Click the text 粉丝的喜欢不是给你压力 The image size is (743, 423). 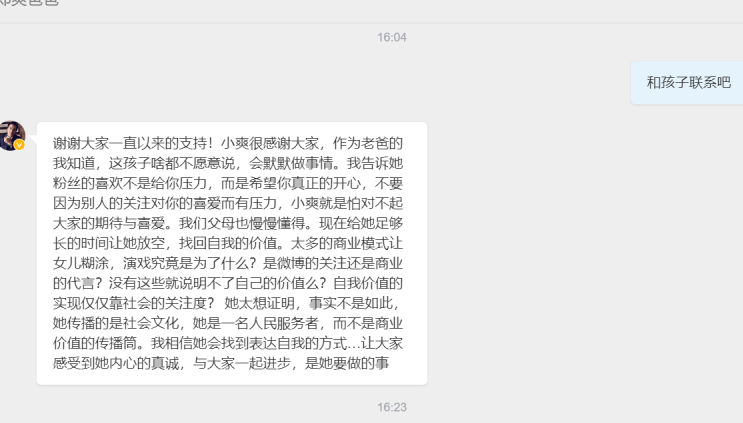click(x=130, y=183)
